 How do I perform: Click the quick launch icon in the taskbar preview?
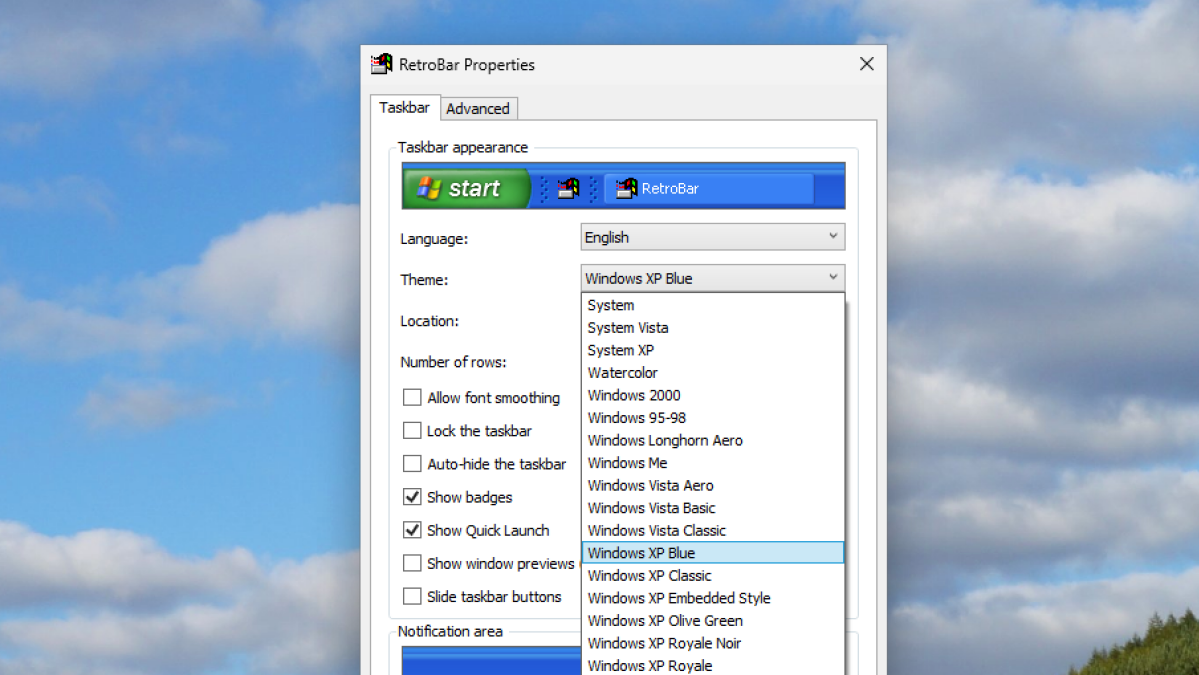[568, 188]
